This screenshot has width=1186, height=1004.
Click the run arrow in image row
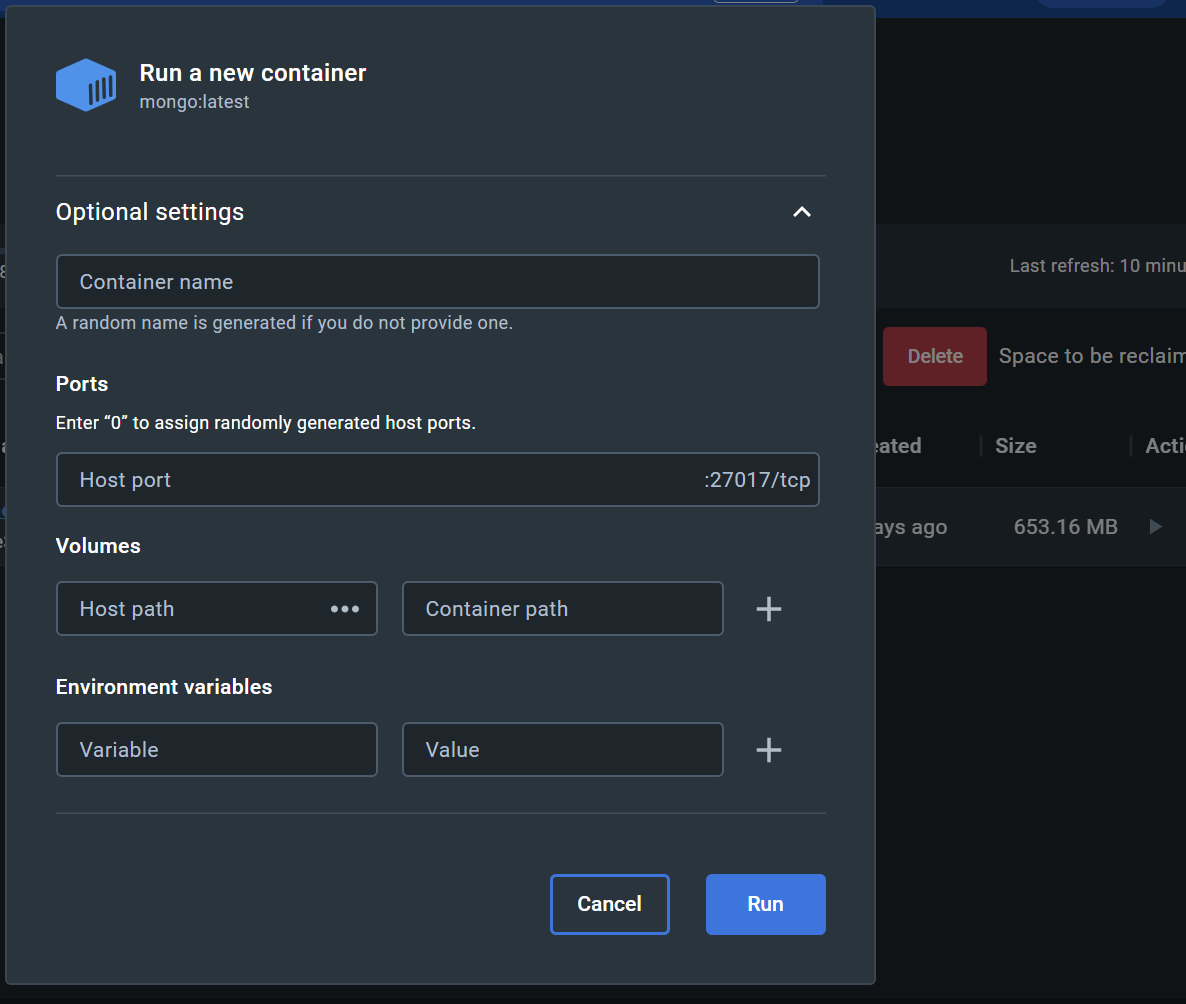[1155, 527]
